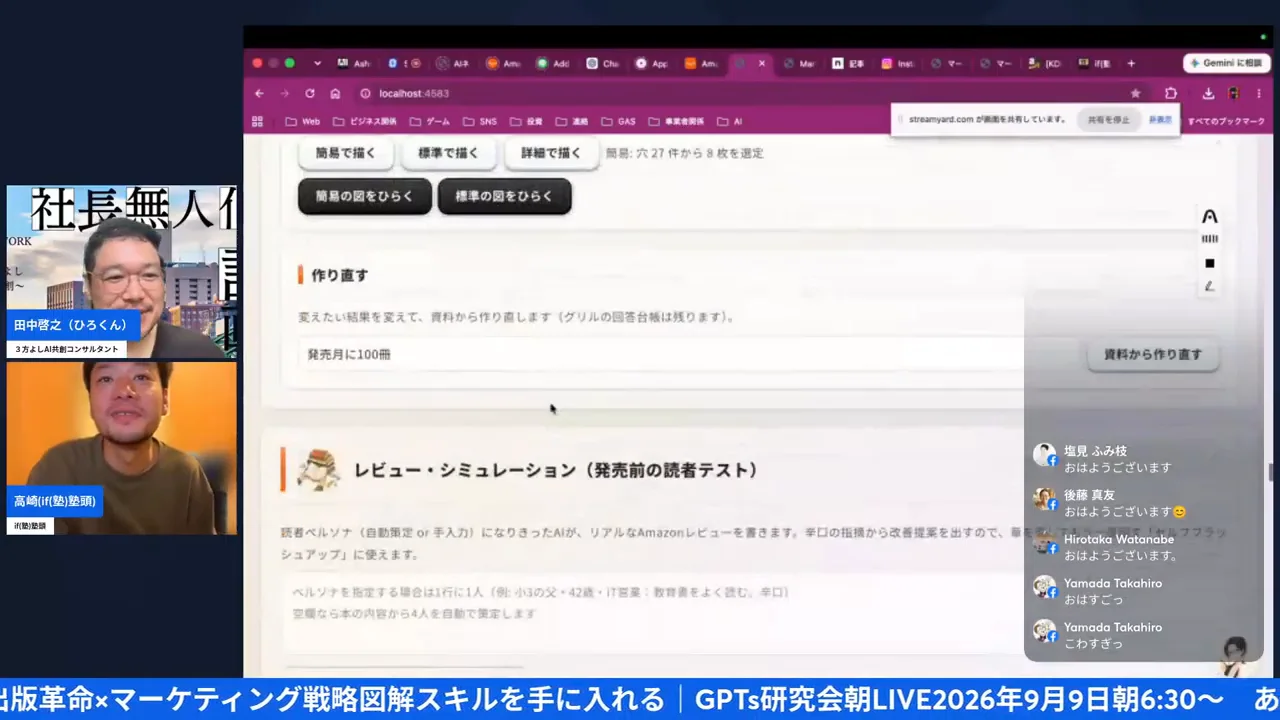This screenshot has height=720, width=1280.
Task: Select the pencil tool in floating toolbar
Action: point(1210,286)
